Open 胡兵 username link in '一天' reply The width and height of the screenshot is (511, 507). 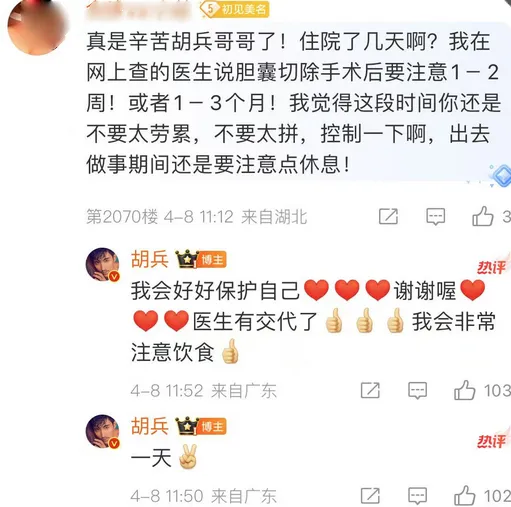150,426
